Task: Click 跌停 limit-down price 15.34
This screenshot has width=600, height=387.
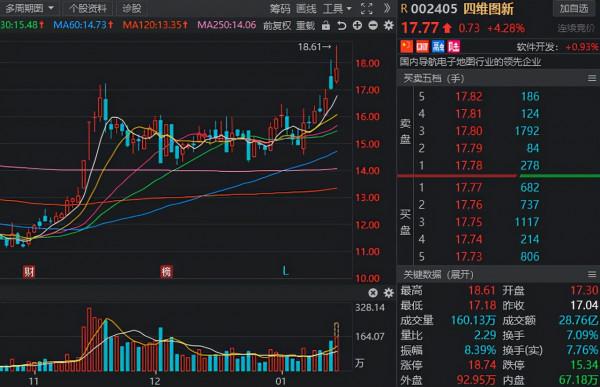Action: 584,365
